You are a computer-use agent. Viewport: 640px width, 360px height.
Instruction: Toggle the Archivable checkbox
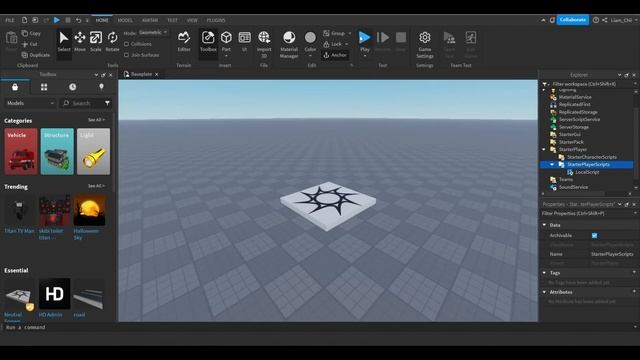click(594, 236)
